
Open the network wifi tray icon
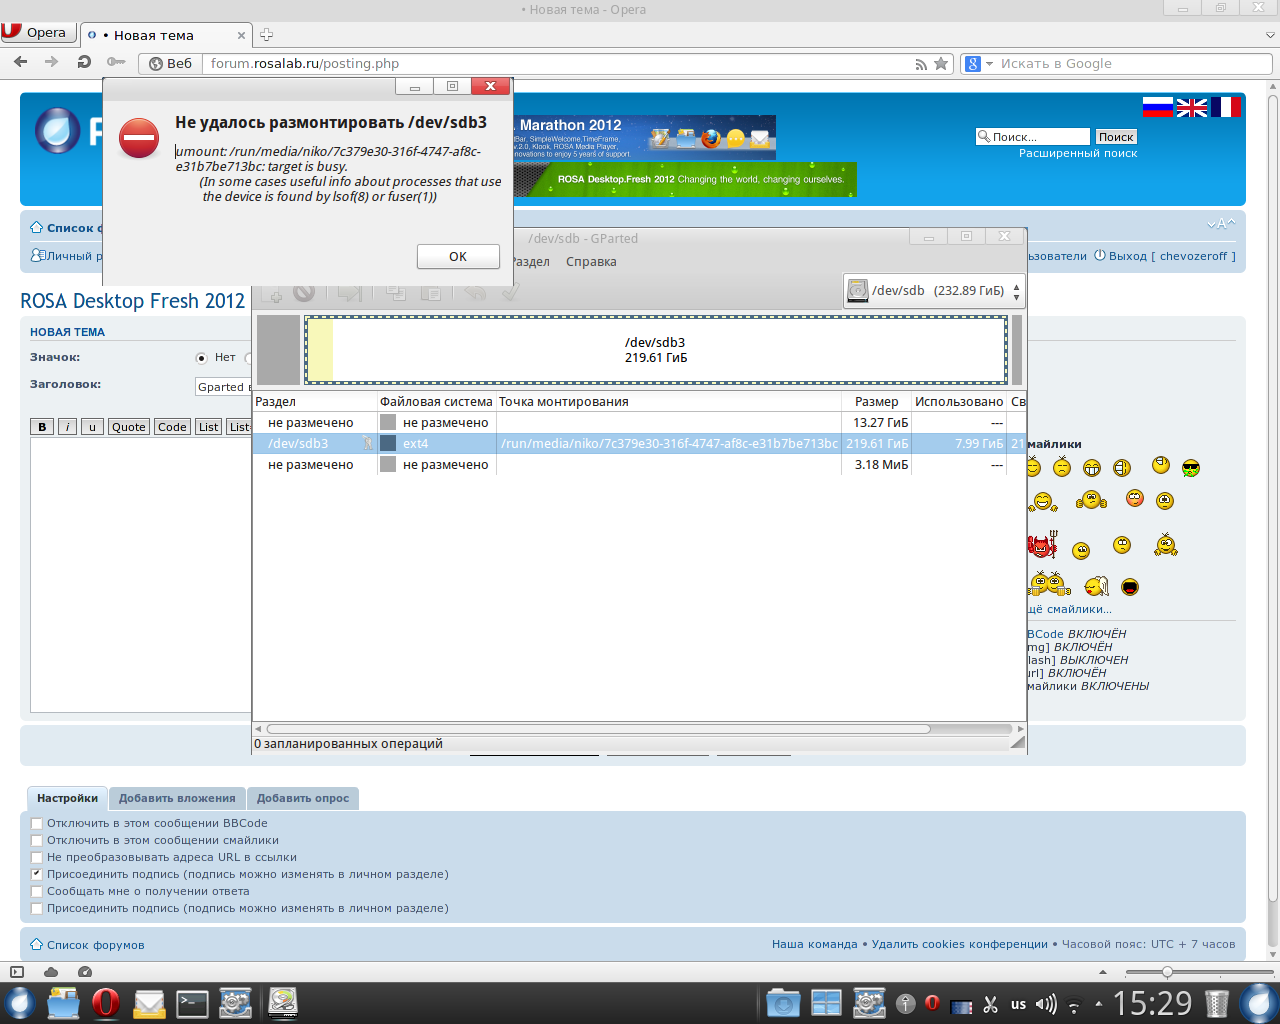1075,1004
